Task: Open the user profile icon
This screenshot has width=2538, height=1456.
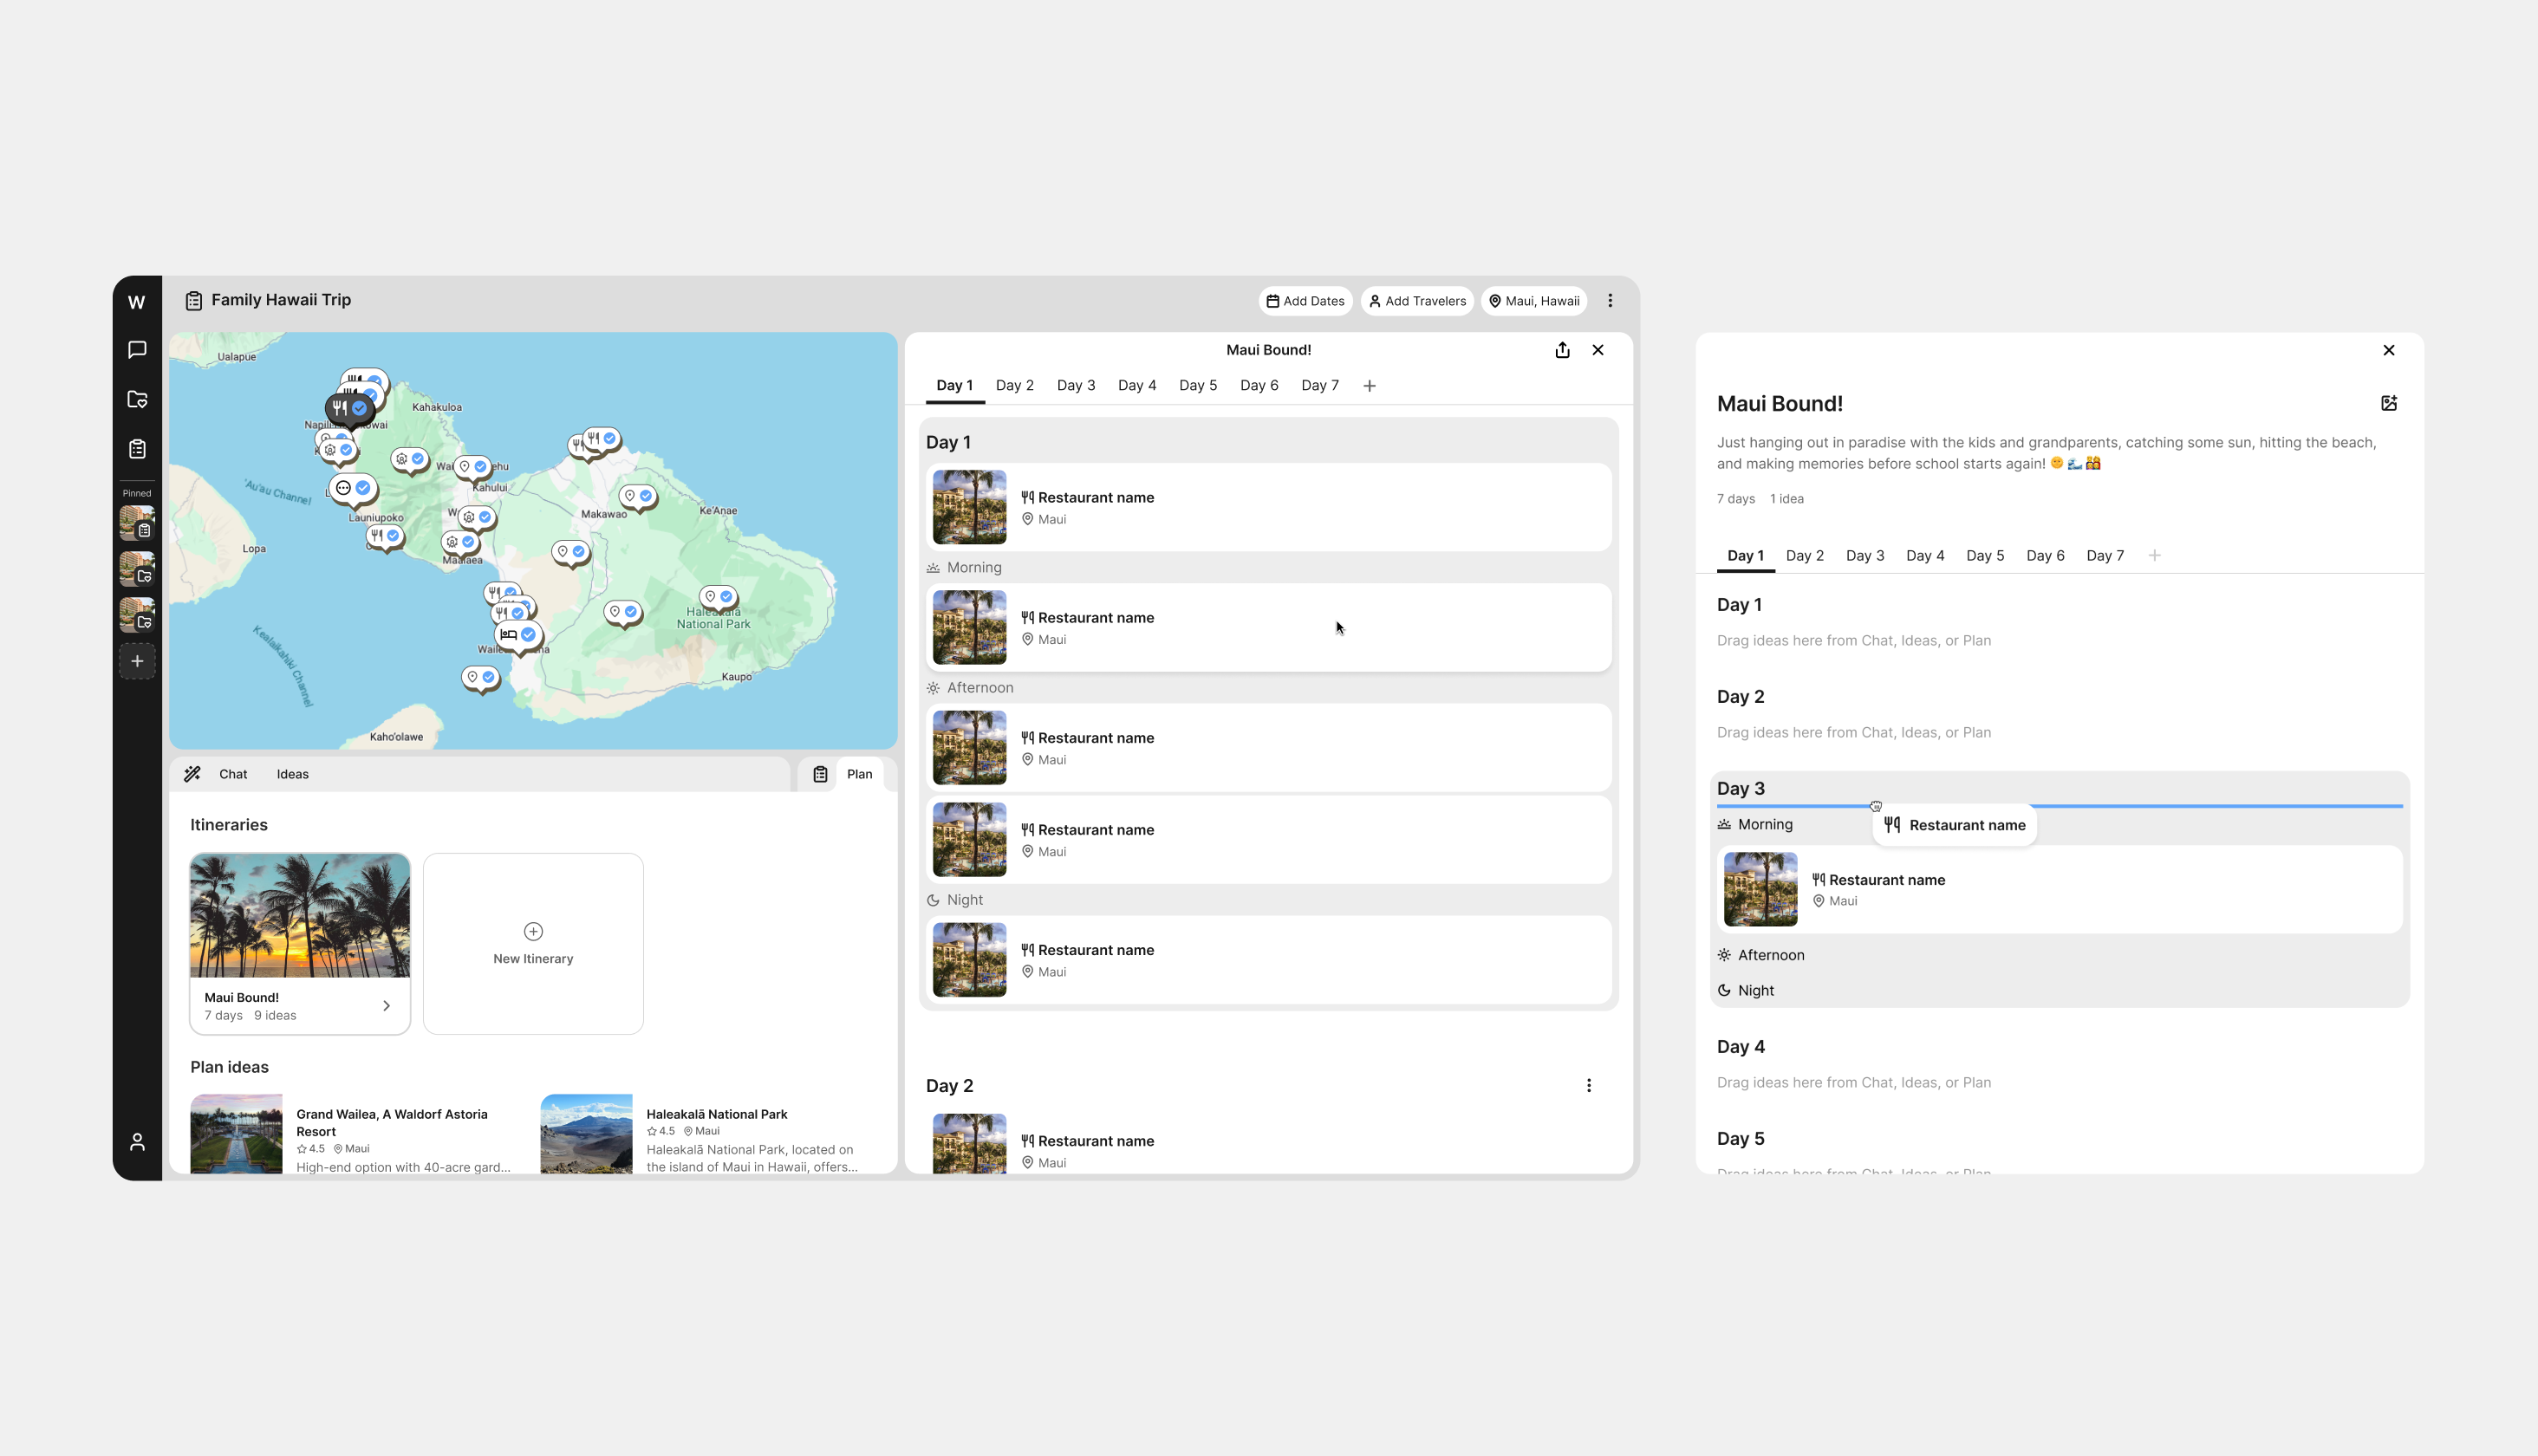Action: [x=137, y=1142]
